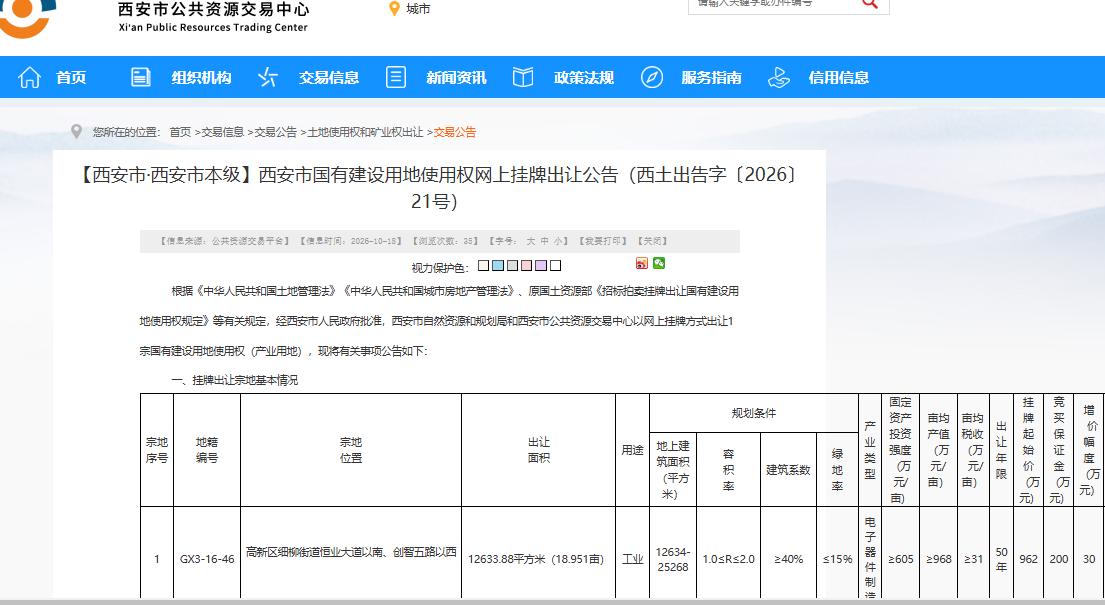Viewport: 1105px width, 605px height.
Task: Click the heading 一、挂牌出让宗地基本情况
Action: click(x=235, y=380)
